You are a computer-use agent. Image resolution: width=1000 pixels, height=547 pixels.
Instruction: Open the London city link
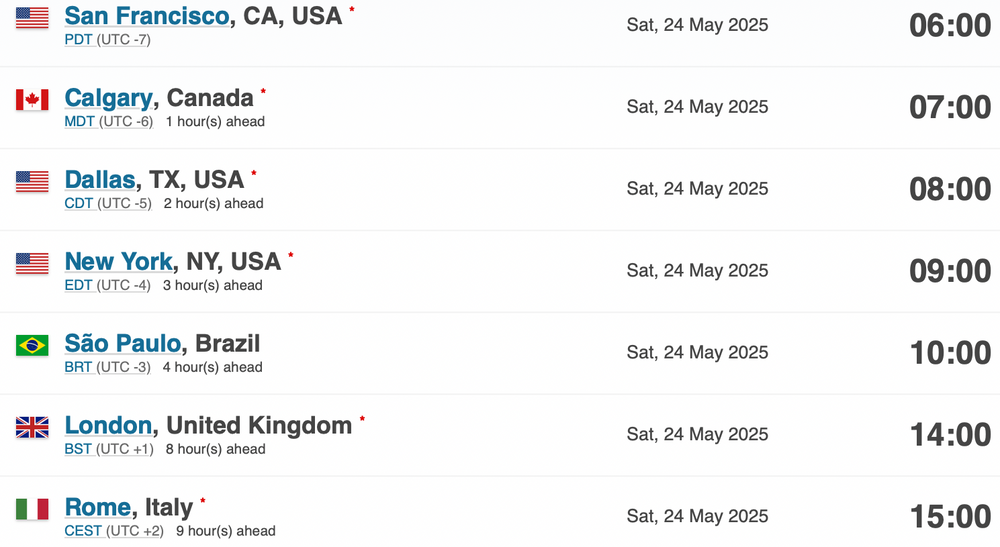[108, 425]
